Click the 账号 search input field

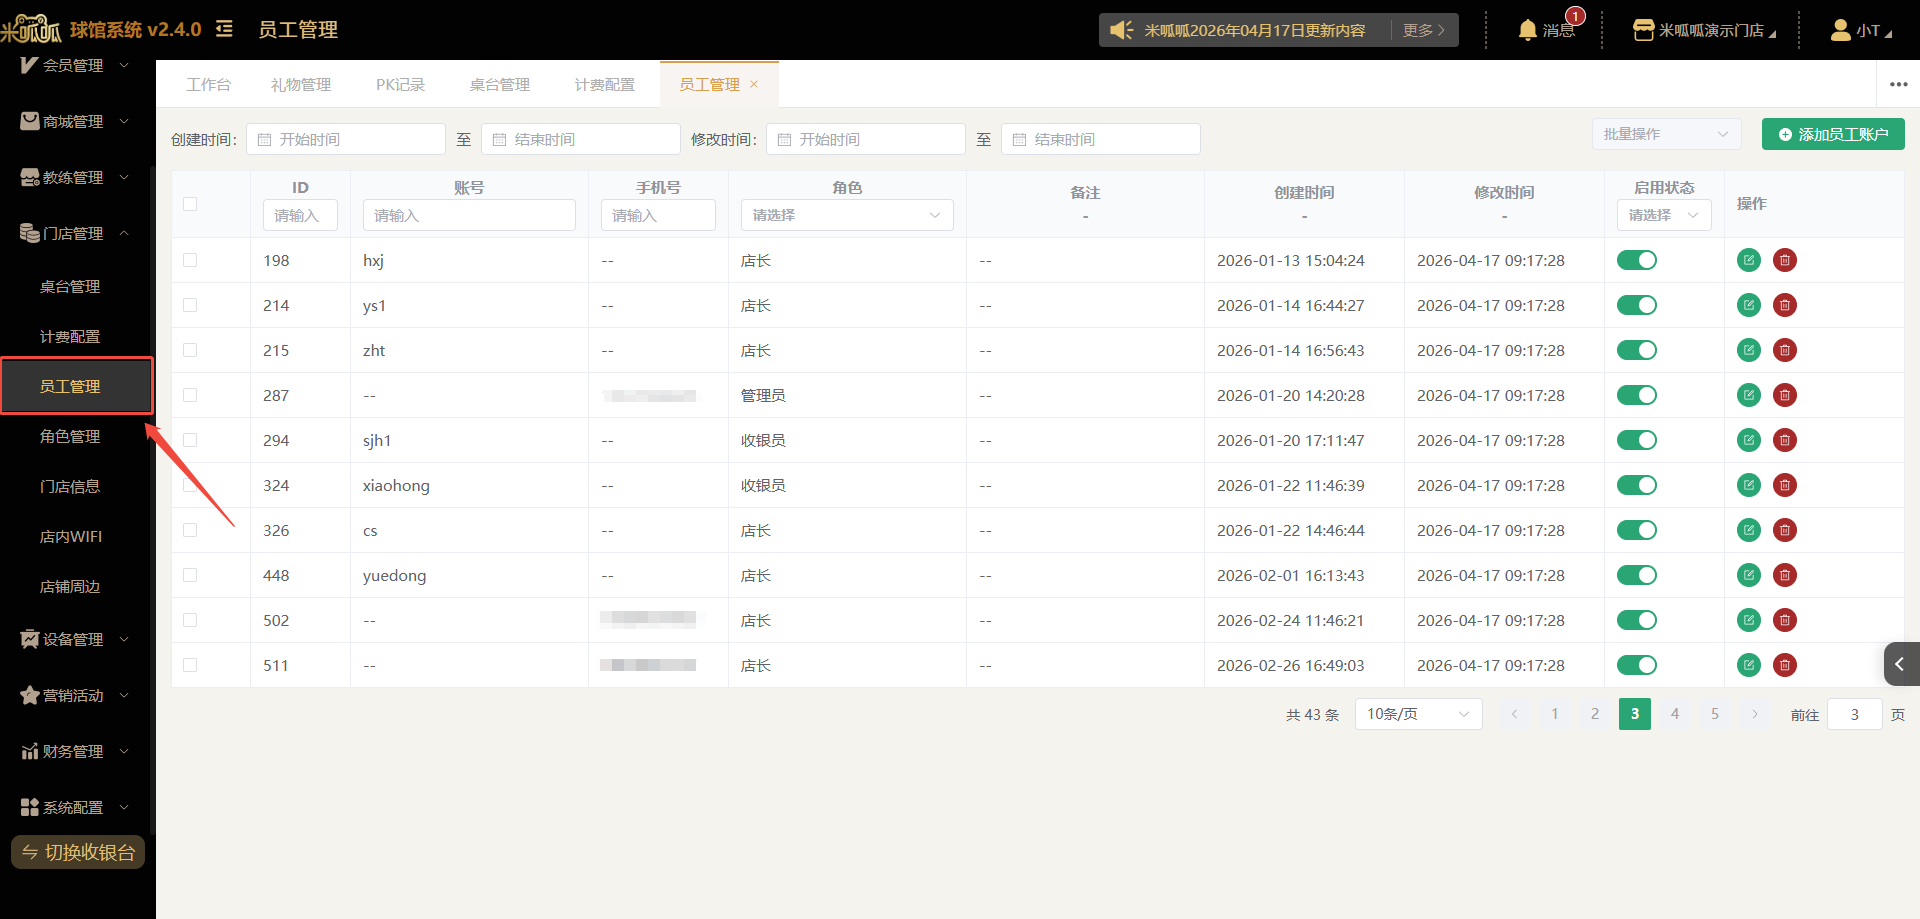[469, 215]
